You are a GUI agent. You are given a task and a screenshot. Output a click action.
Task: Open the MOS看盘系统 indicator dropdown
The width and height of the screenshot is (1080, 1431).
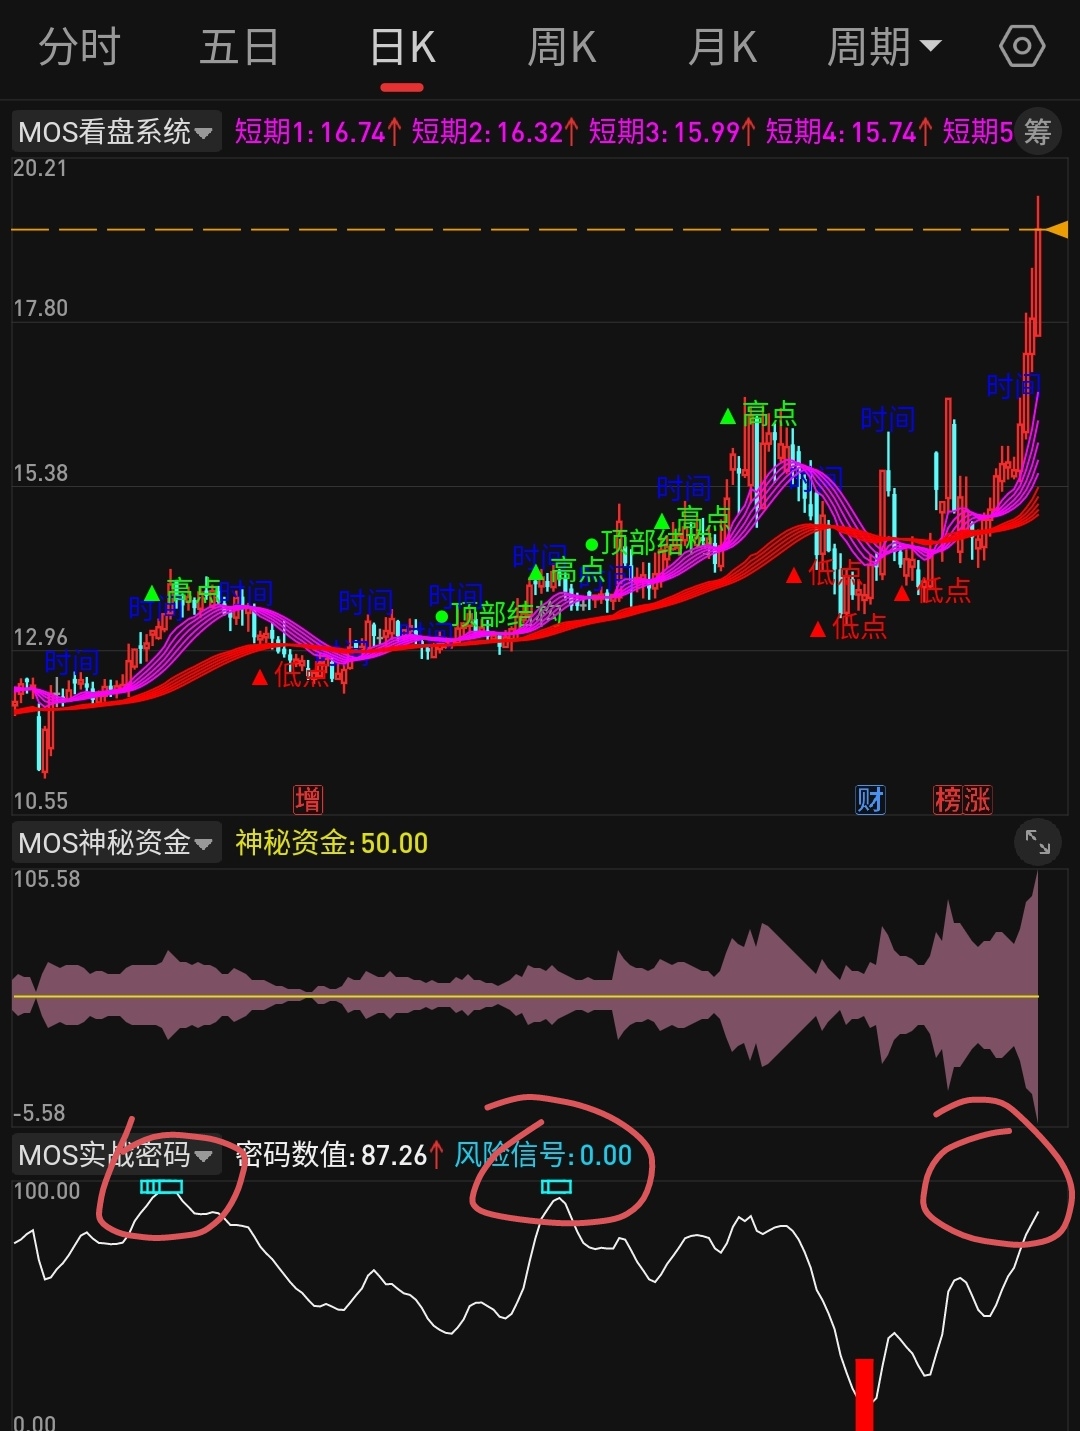click(x=116, y=132)
